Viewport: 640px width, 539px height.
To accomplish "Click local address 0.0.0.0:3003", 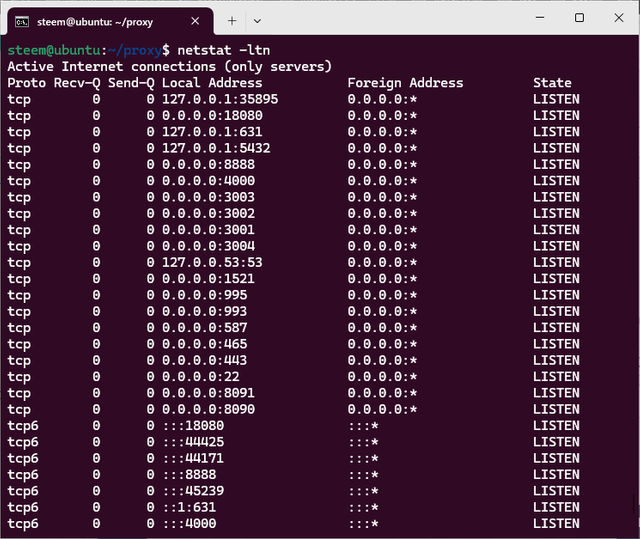I will click(209, 197).
